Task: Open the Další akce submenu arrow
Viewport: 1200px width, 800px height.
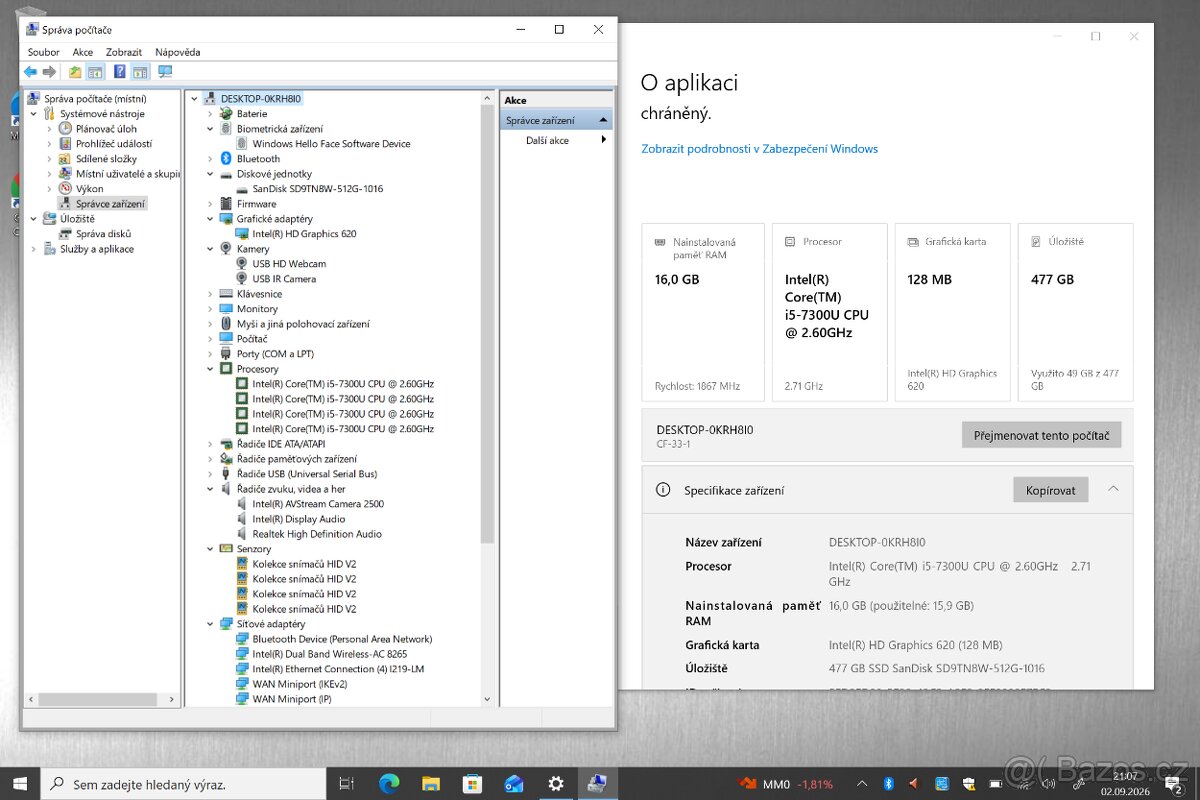Action: click(604, 140)
